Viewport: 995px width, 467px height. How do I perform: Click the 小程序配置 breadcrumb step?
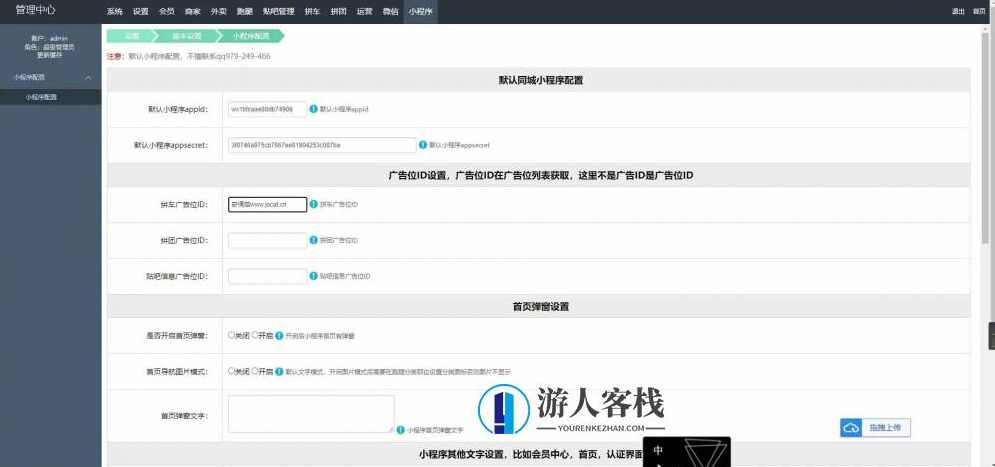(x=251, y=36)
